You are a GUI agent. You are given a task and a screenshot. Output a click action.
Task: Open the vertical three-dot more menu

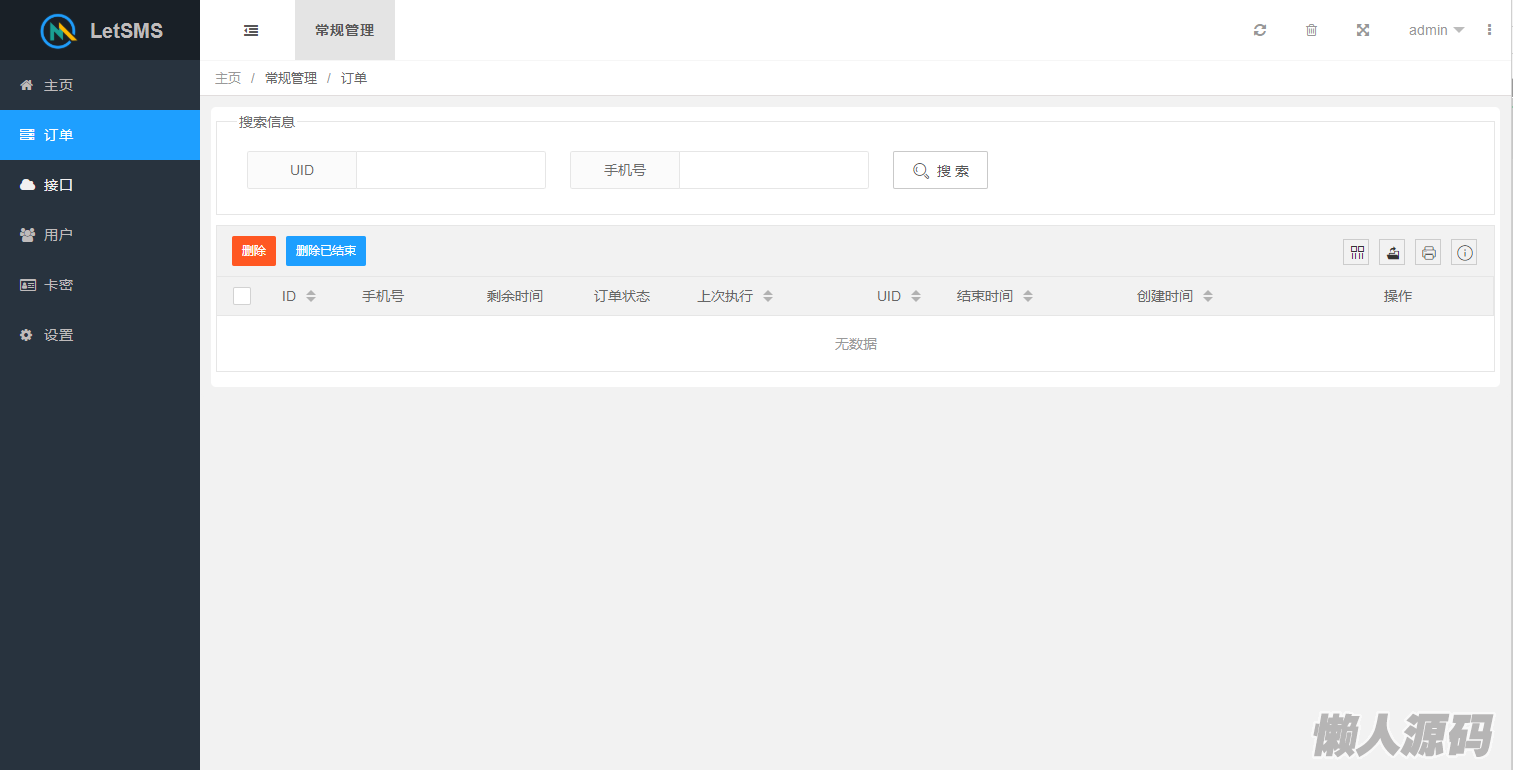(x=1489, y=30)
